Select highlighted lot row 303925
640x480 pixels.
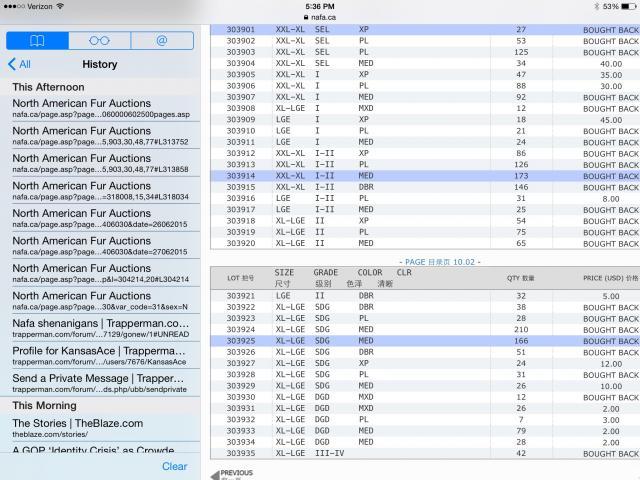point(425,340)
